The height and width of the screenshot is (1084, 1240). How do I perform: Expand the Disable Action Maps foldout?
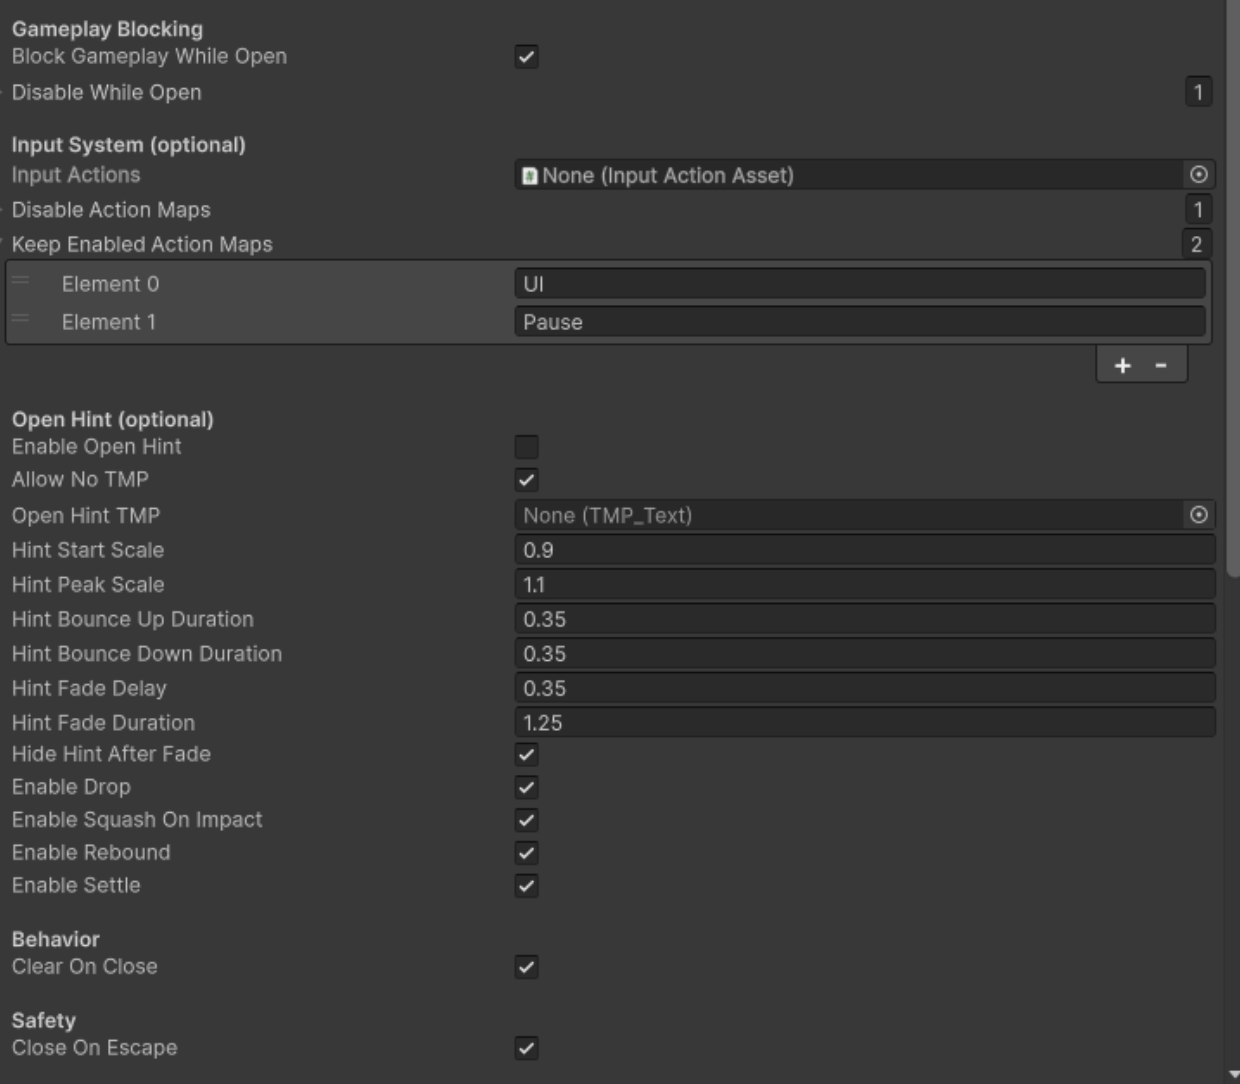tap(6, 210)
